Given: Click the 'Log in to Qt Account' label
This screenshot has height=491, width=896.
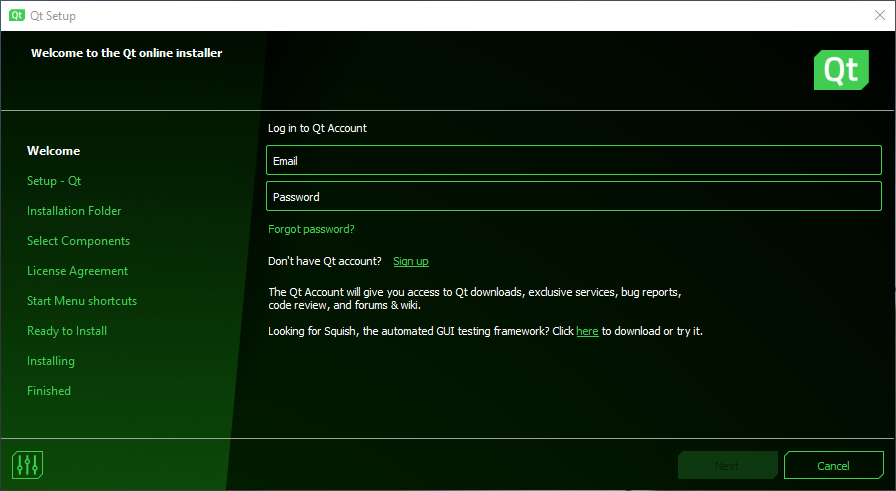Looking at the screenshot, I should [317, 128].
